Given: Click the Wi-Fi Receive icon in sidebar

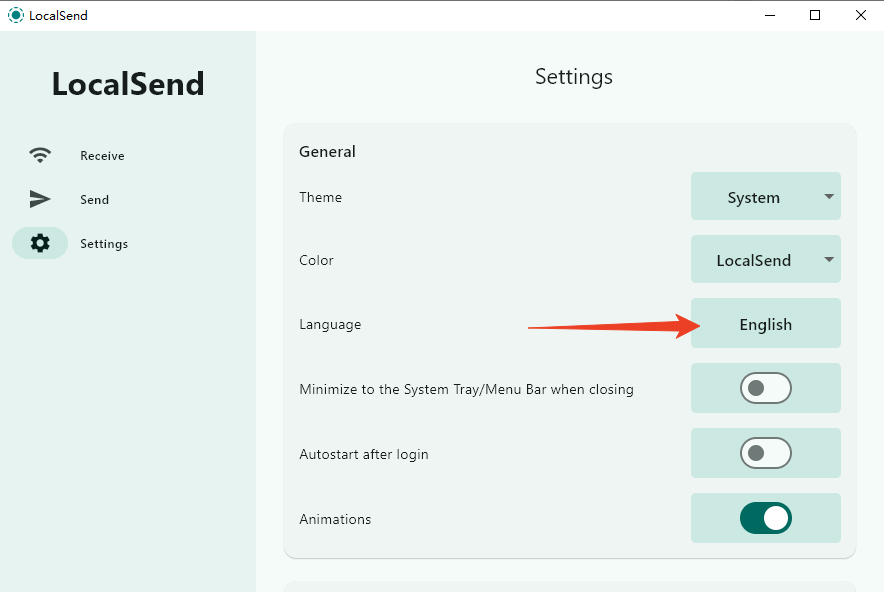Looking at the screenshot, I should click(40, 156).
